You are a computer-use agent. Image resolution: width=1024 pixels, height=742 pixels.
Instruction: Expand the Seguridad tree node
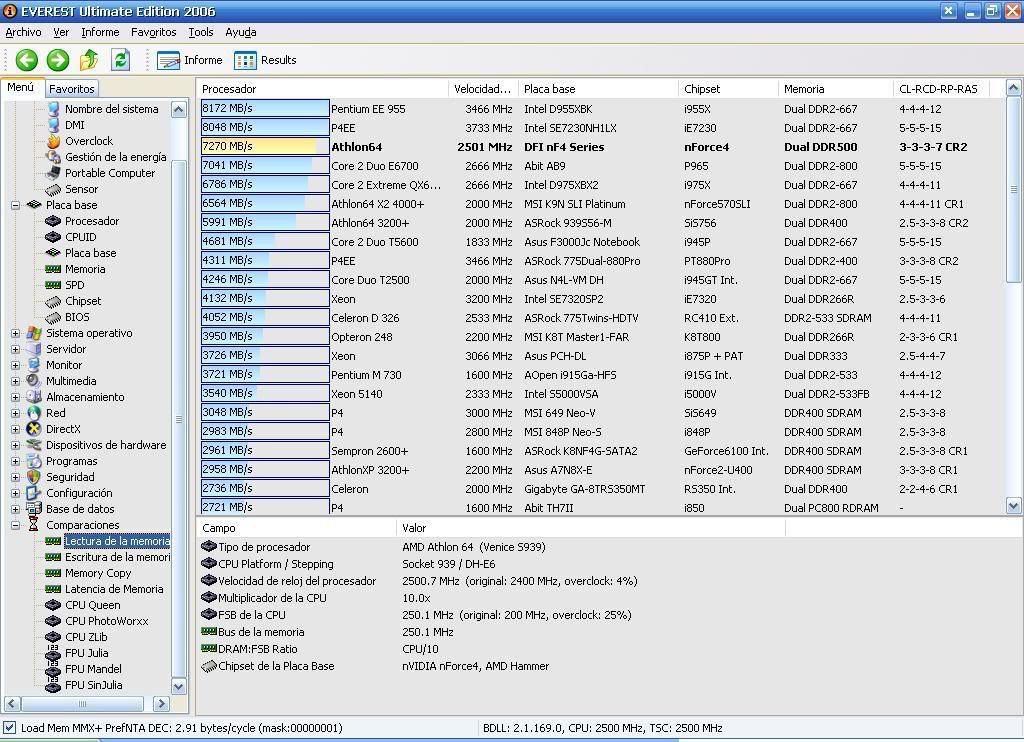tap(15, 477)
